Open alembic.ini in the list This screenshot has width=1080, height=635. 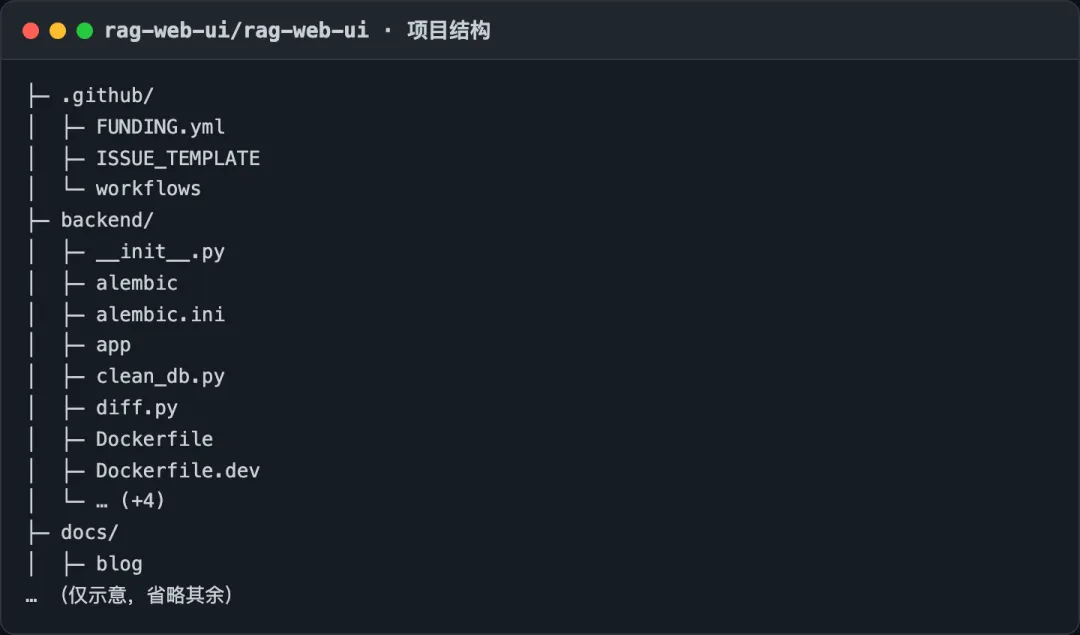tap(160, 314)
